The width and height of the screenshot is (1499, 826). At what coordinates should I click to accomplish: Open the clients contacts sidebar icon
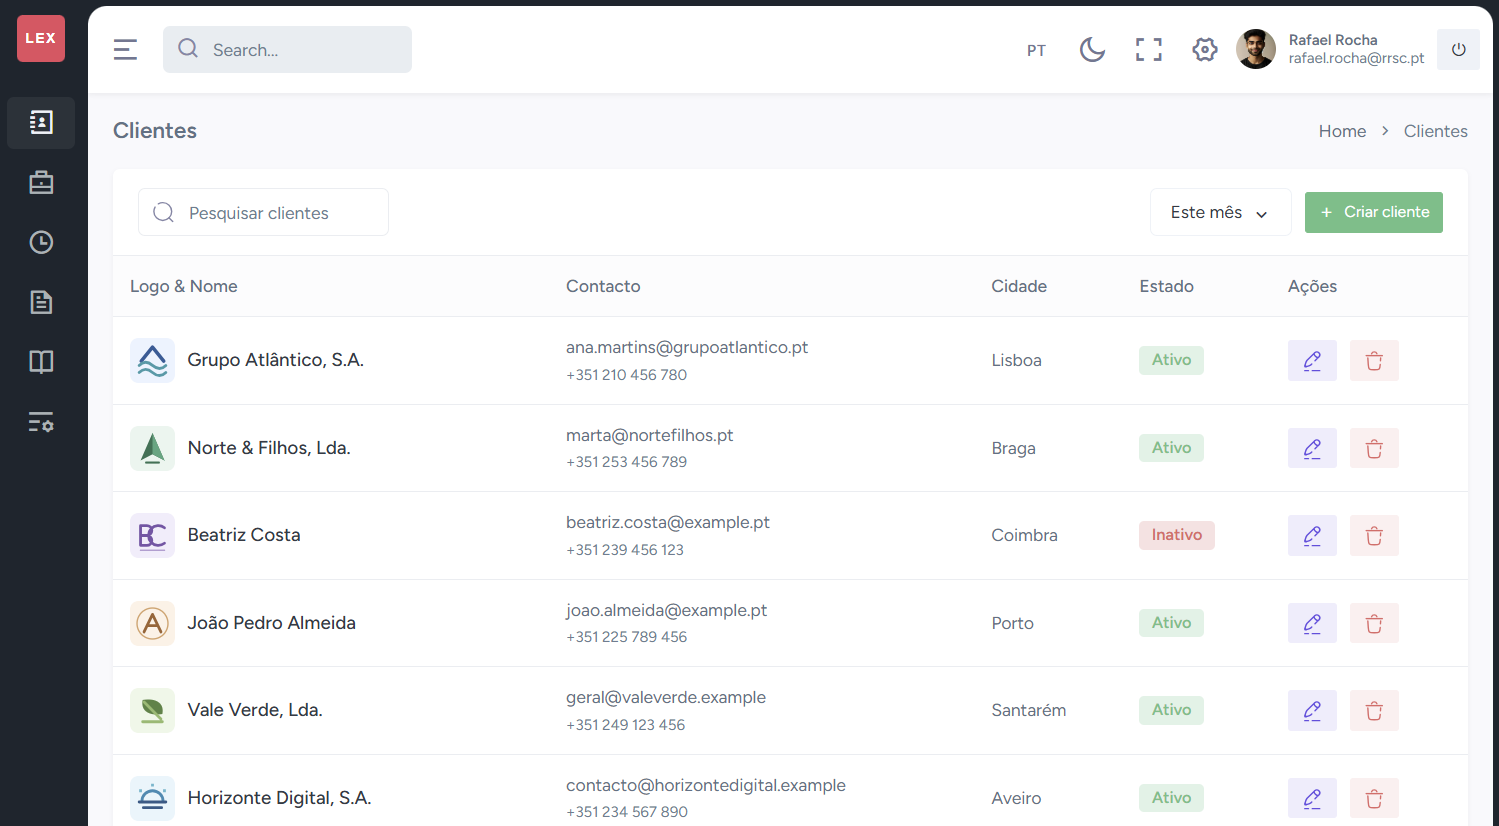(41, 123)
